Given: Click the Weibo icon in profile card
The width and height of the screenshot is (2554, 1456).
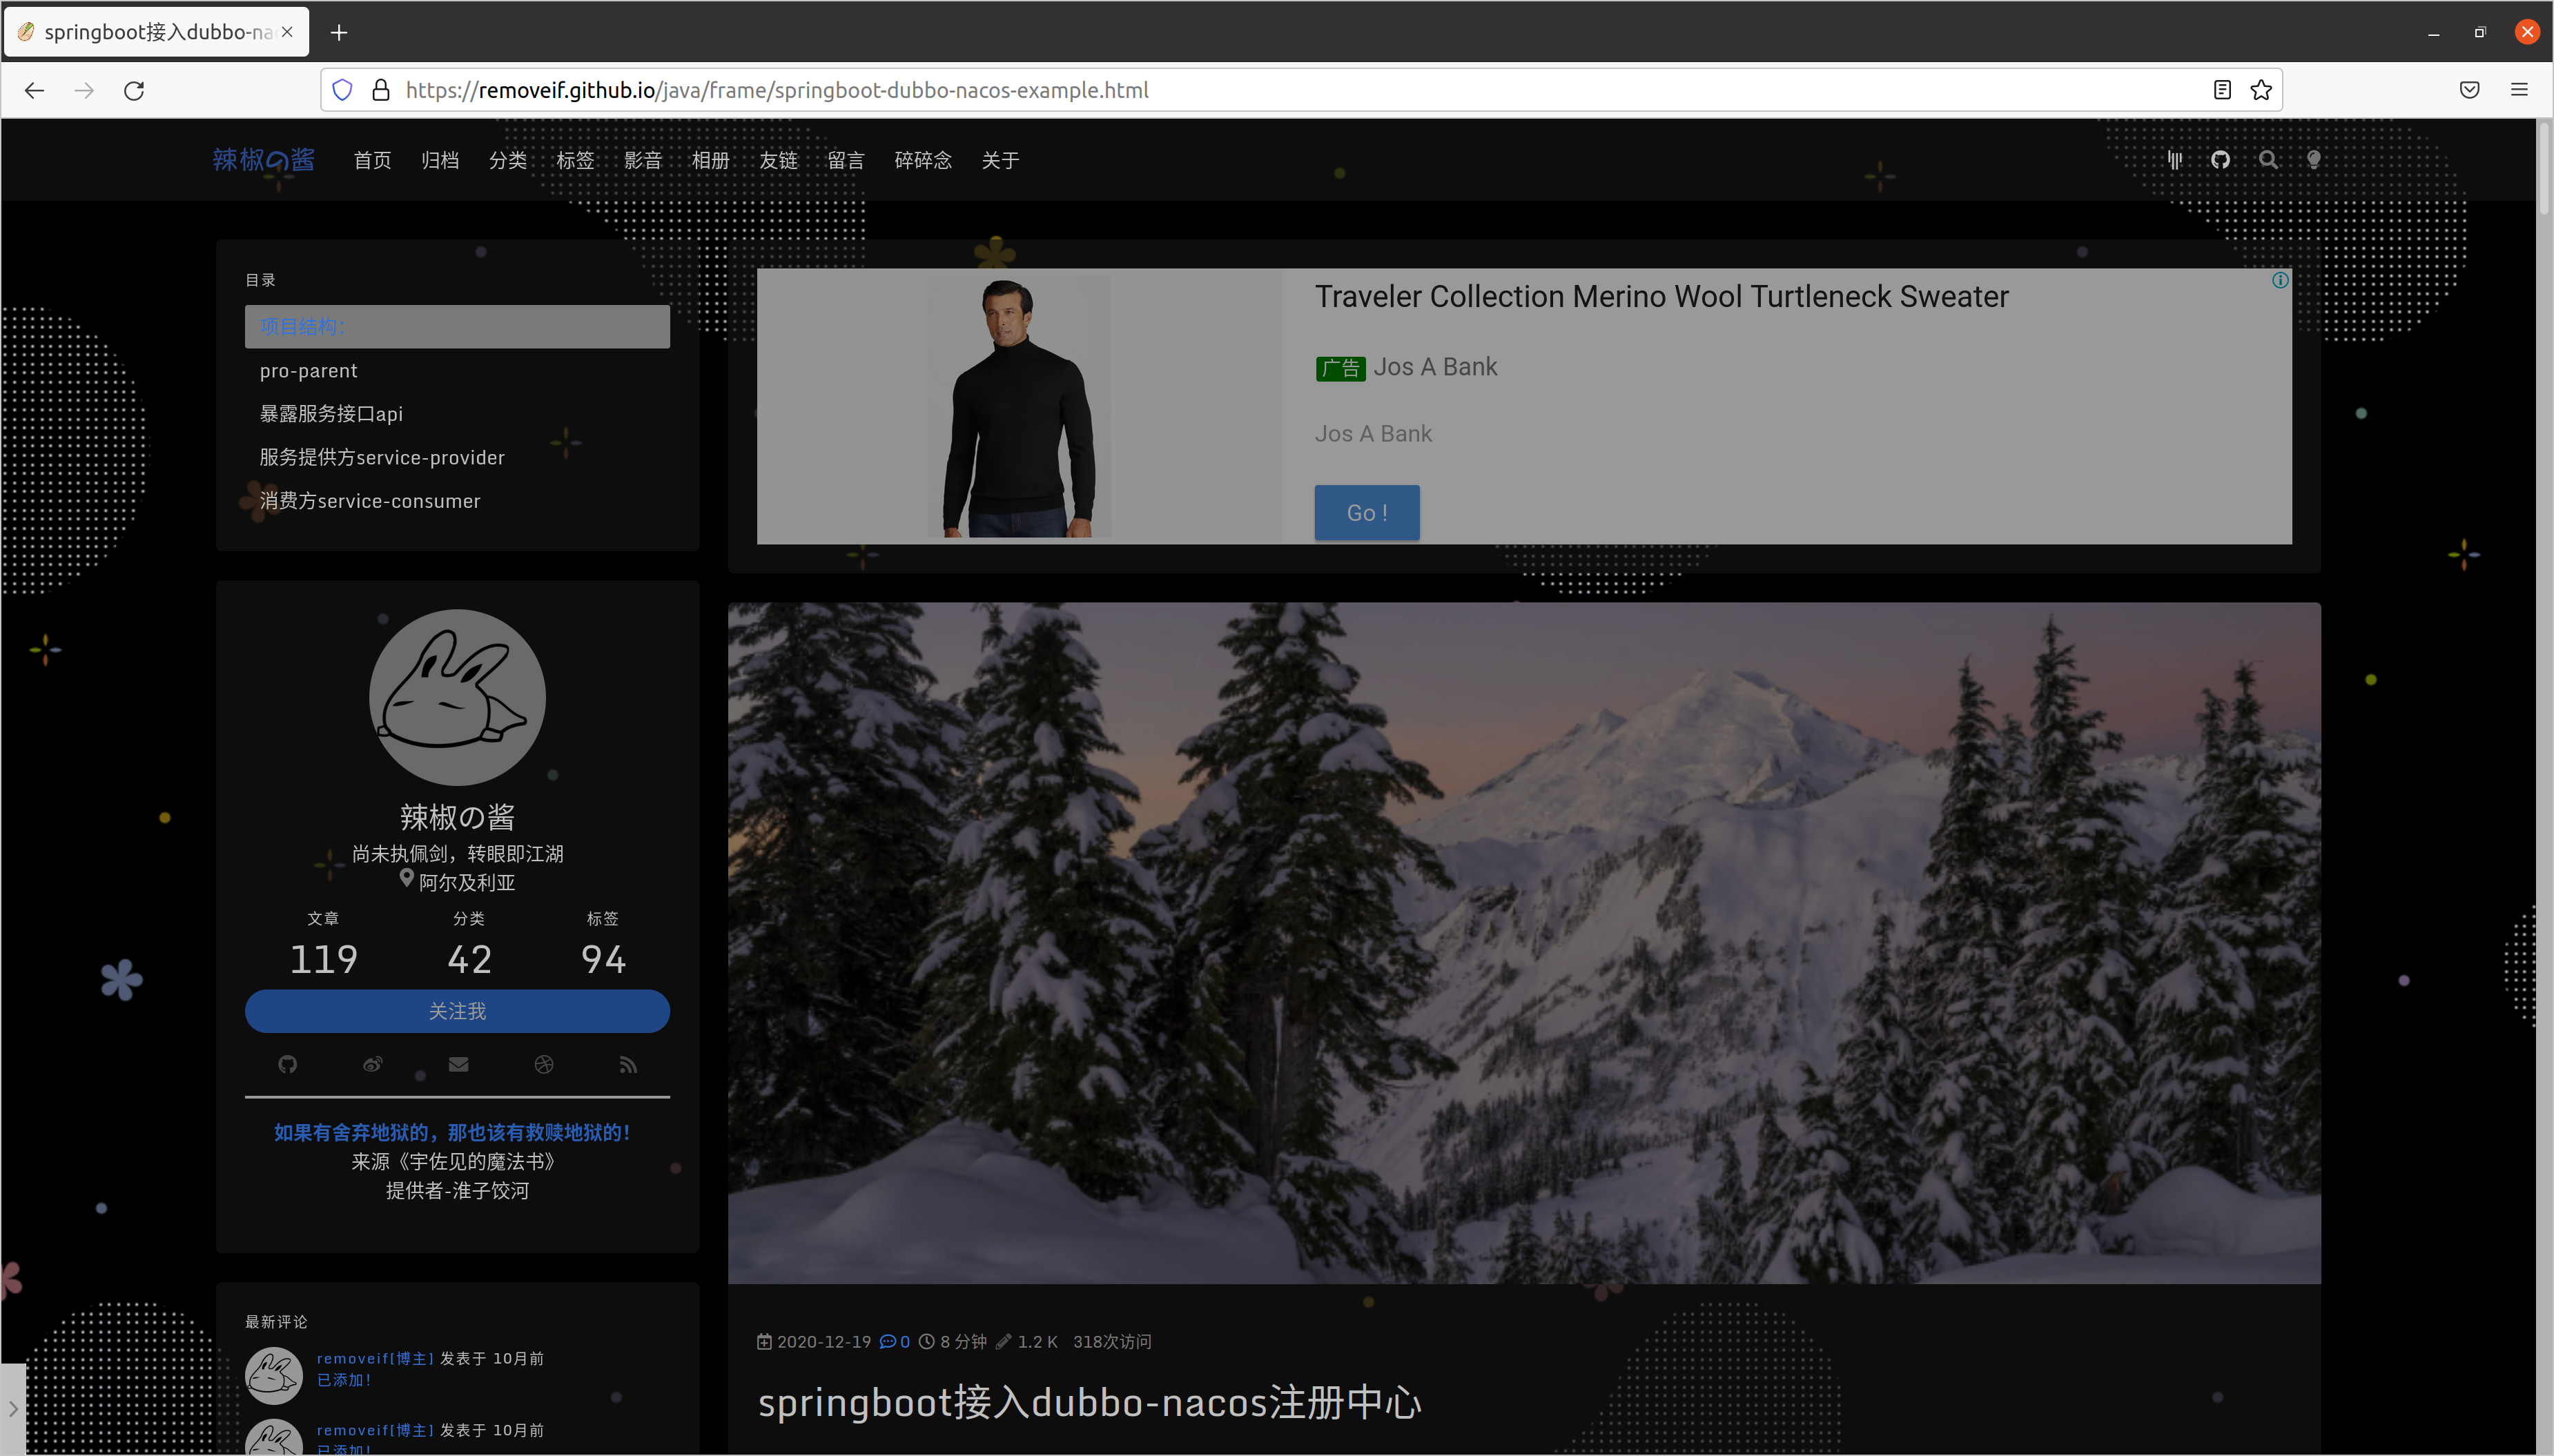Looking at the screenshot, I should click(372, 1064).
